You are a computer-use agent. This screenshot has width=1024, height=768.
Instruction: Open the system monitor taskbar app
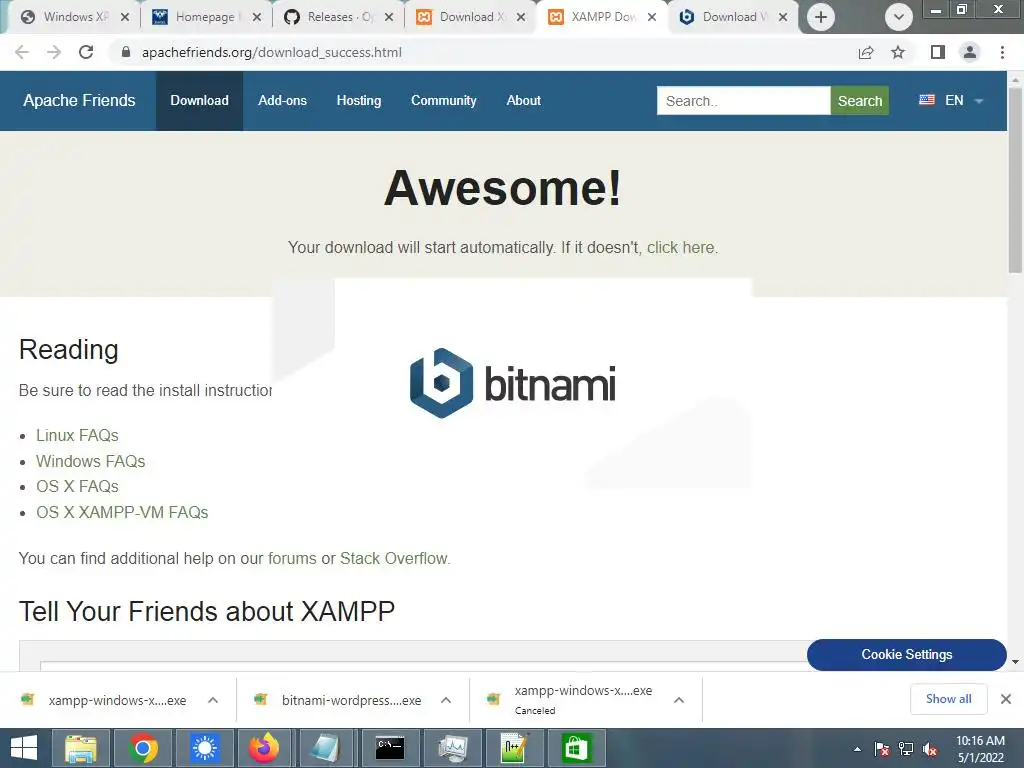tap(453, 748)
